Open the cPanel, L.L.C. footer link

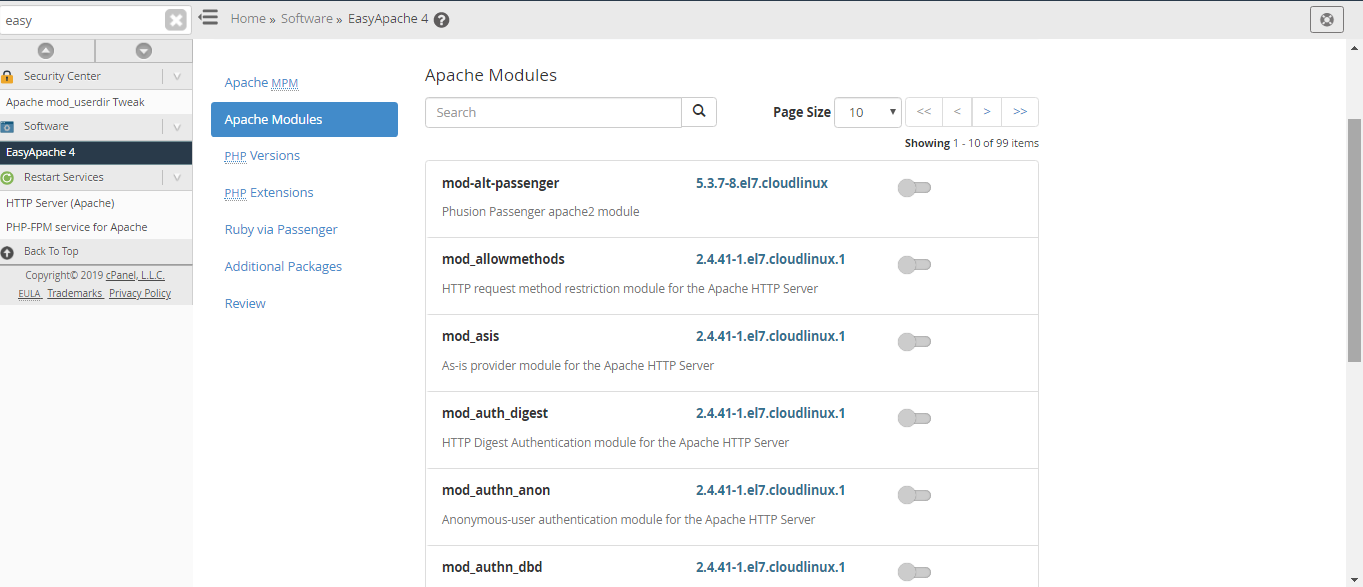point(136,275)
